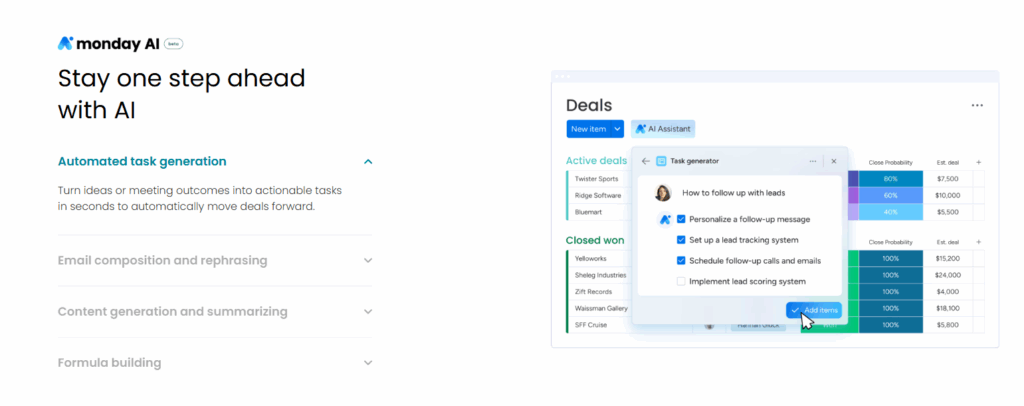Check 'Implement lead scoring system'
Screen dimensions: 1024x406
coord(681,281)
